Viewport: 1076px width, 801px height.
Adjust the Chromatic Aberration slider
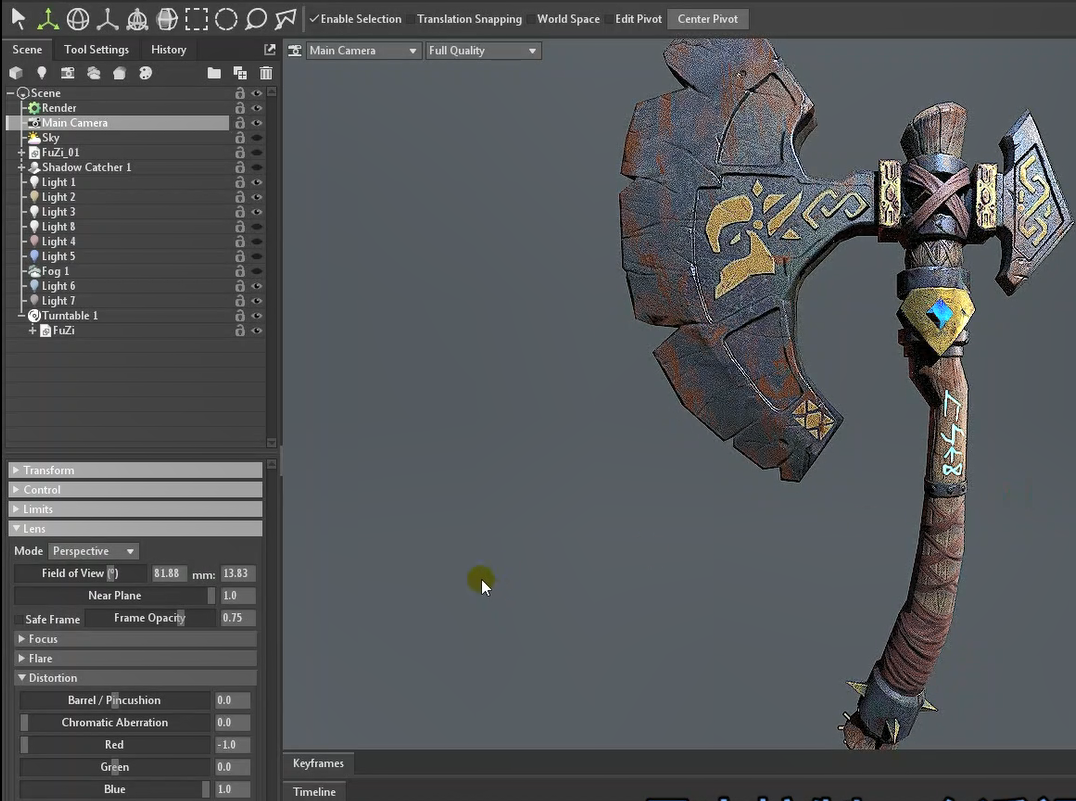point(115,722)
